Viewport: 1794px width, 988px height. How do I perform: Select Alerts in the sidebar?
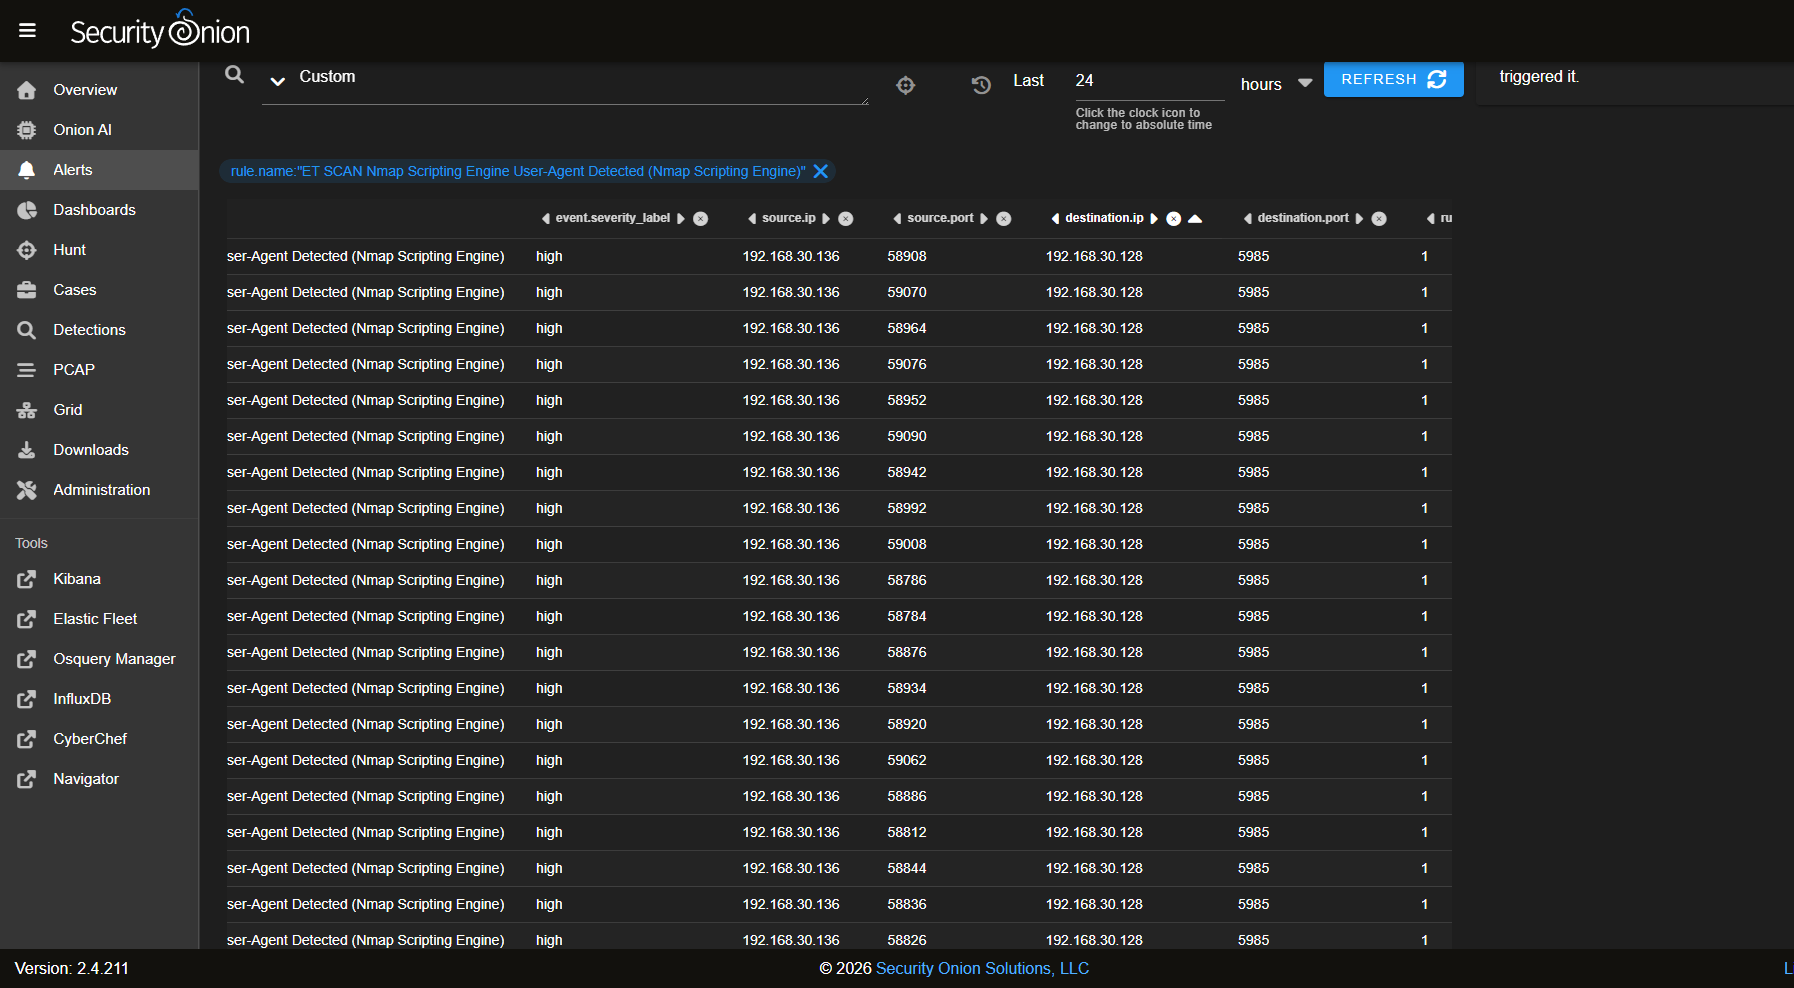[99, 170]
